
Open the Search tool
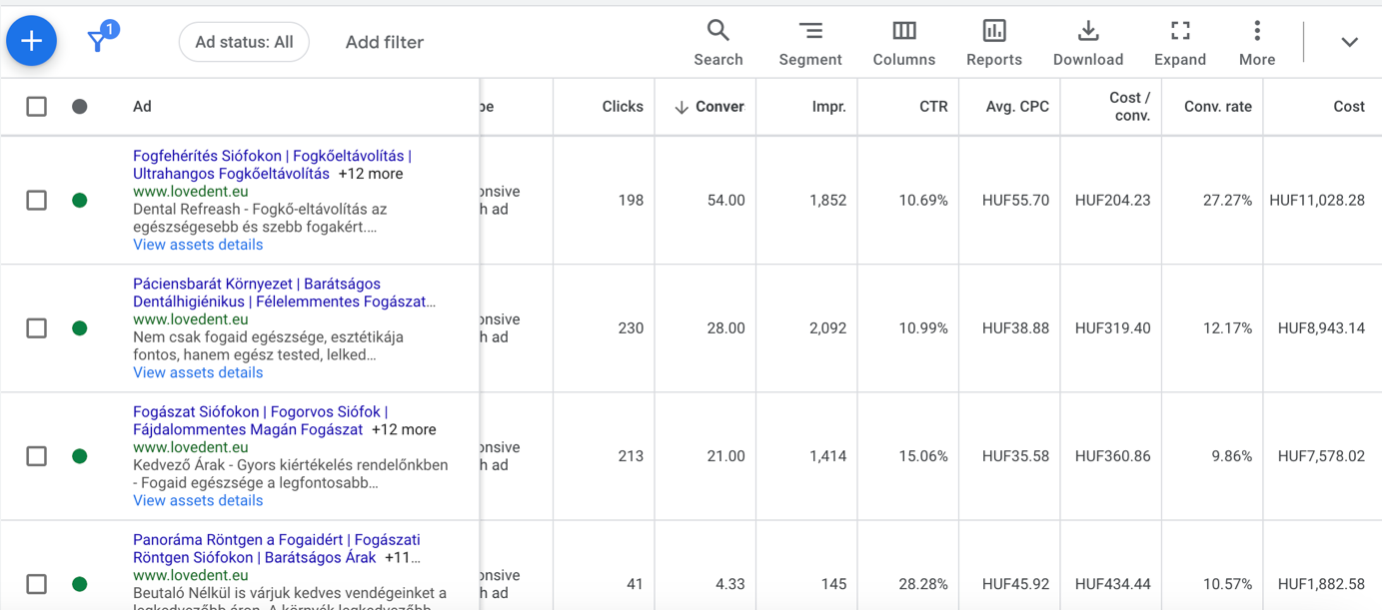[x=718, y=43]
